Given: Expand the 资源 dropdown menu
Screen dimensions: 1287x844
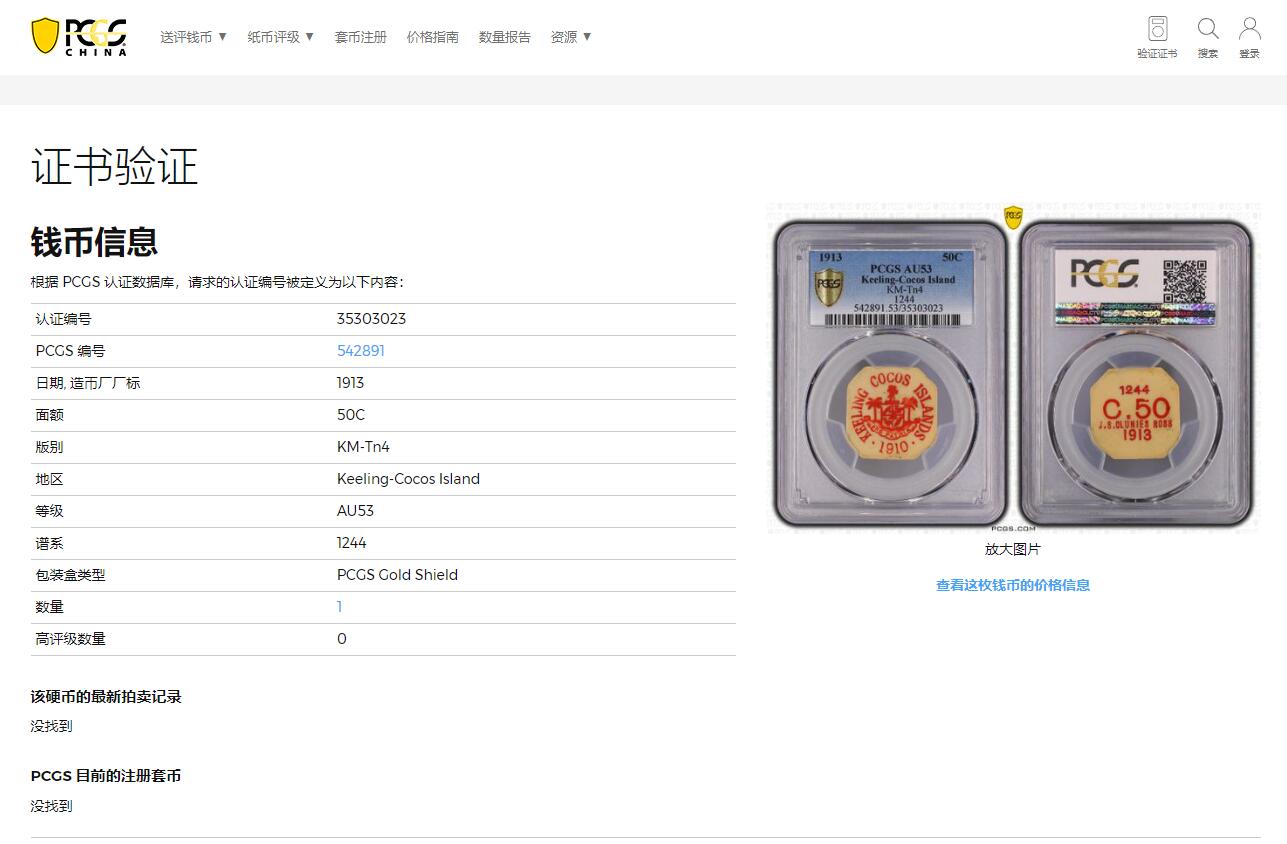Looking at the screenshot, I should click(x=571, y=37).
